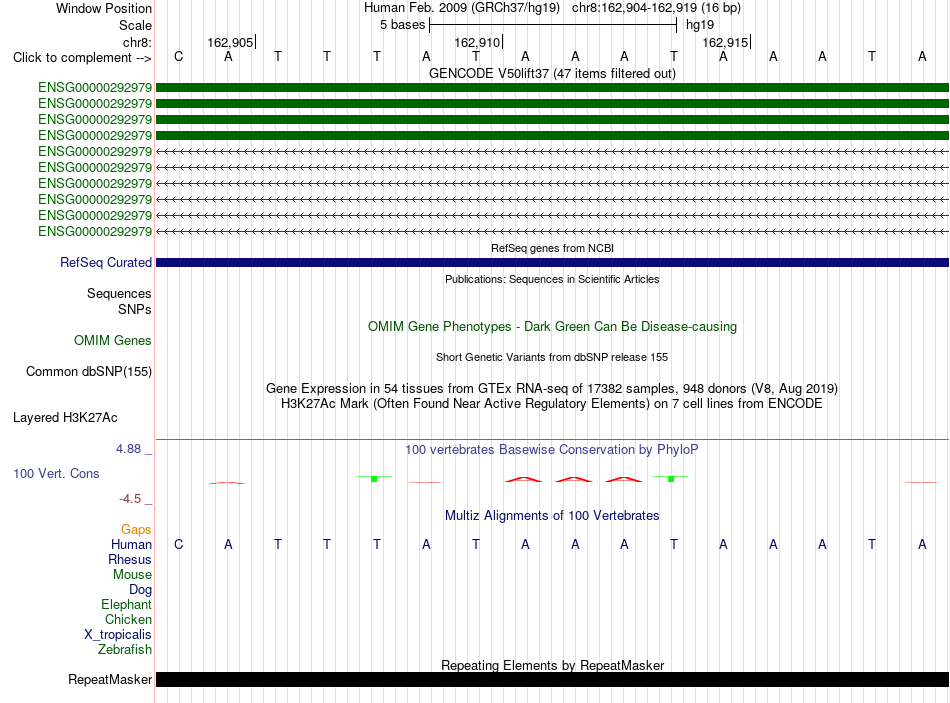Image resolution: width=950 pixels, height=703 pixels.
Task: Click the Common dbSNP(155) label
Action: tap(88, 371)
